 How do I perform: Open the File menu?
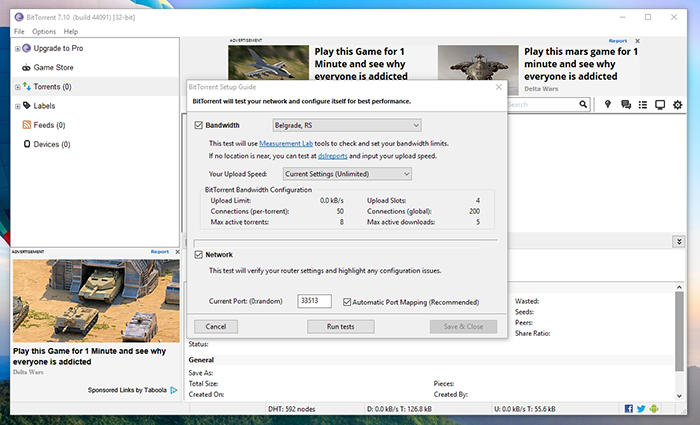click(19, 32)
